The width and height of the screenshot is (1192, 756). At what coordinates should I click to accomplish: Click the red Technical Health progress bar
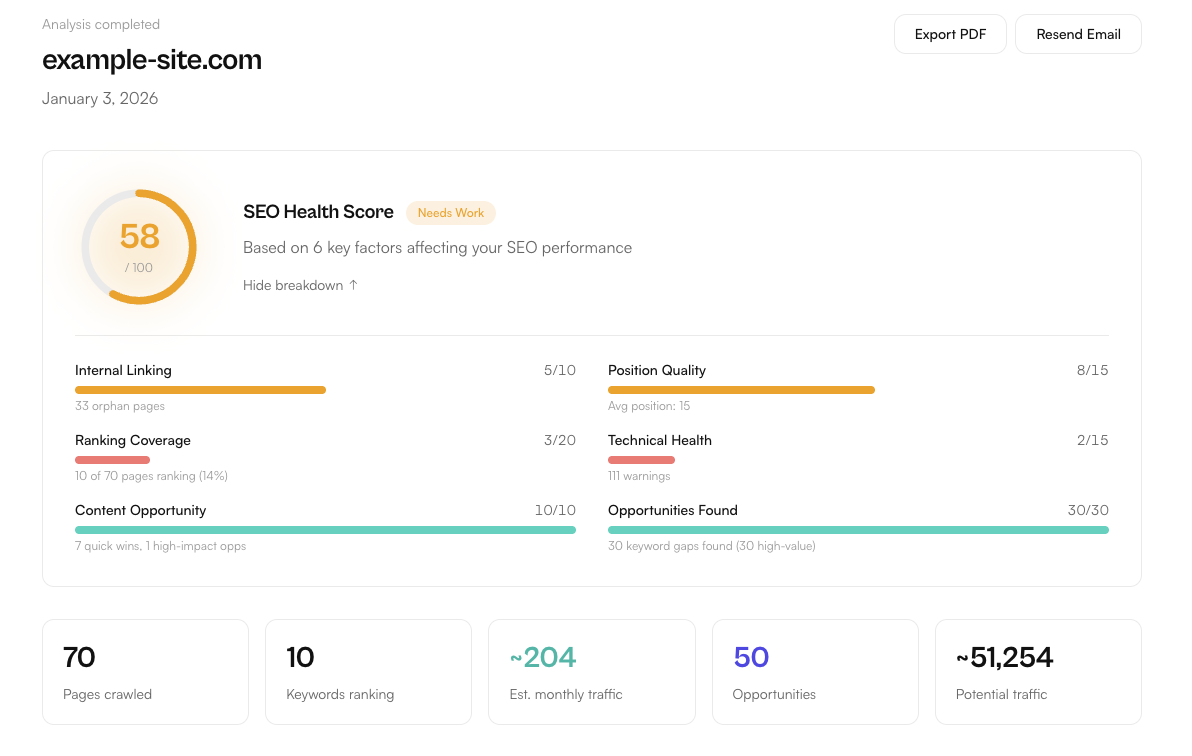tap(641, 460)
